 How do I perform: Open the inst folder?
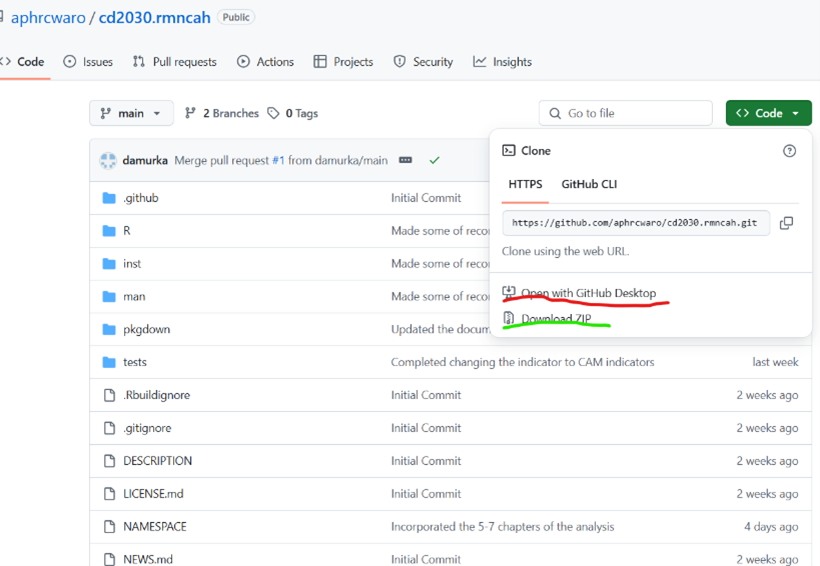point(132,264)
